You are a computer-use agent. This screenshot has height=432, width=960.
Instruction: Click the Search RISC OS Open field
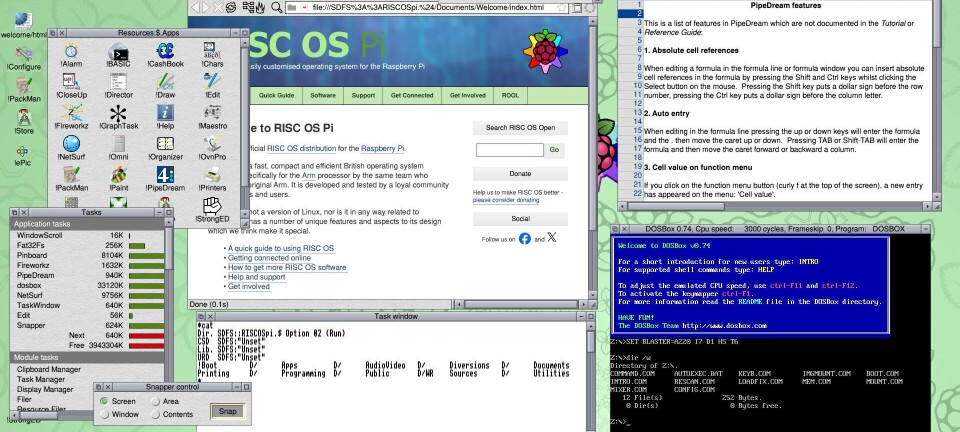pos(509,150)
